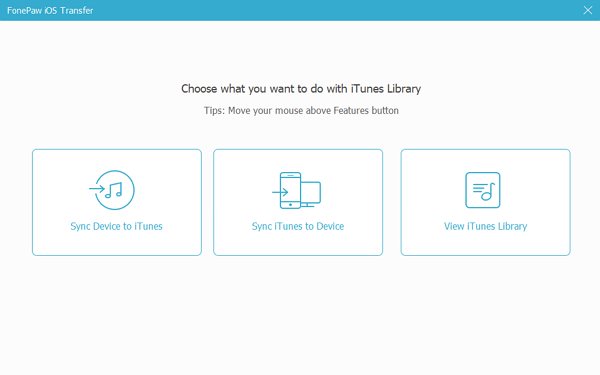Close the FonePaw iOS Transfer window

coord(588,10)
